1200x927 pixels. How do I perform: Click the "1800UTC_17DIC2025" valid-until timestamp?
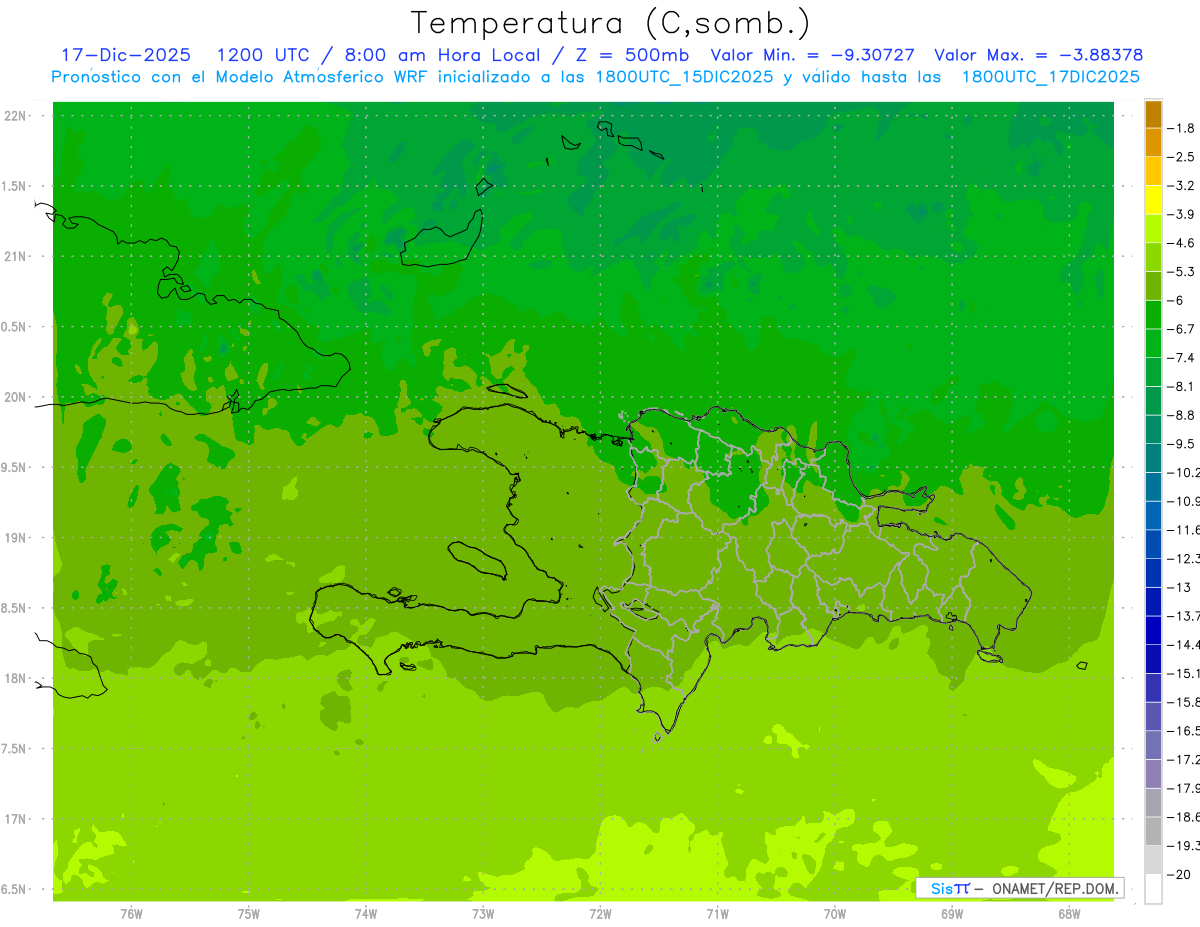pyautogui.click(x=1050, y=77)
